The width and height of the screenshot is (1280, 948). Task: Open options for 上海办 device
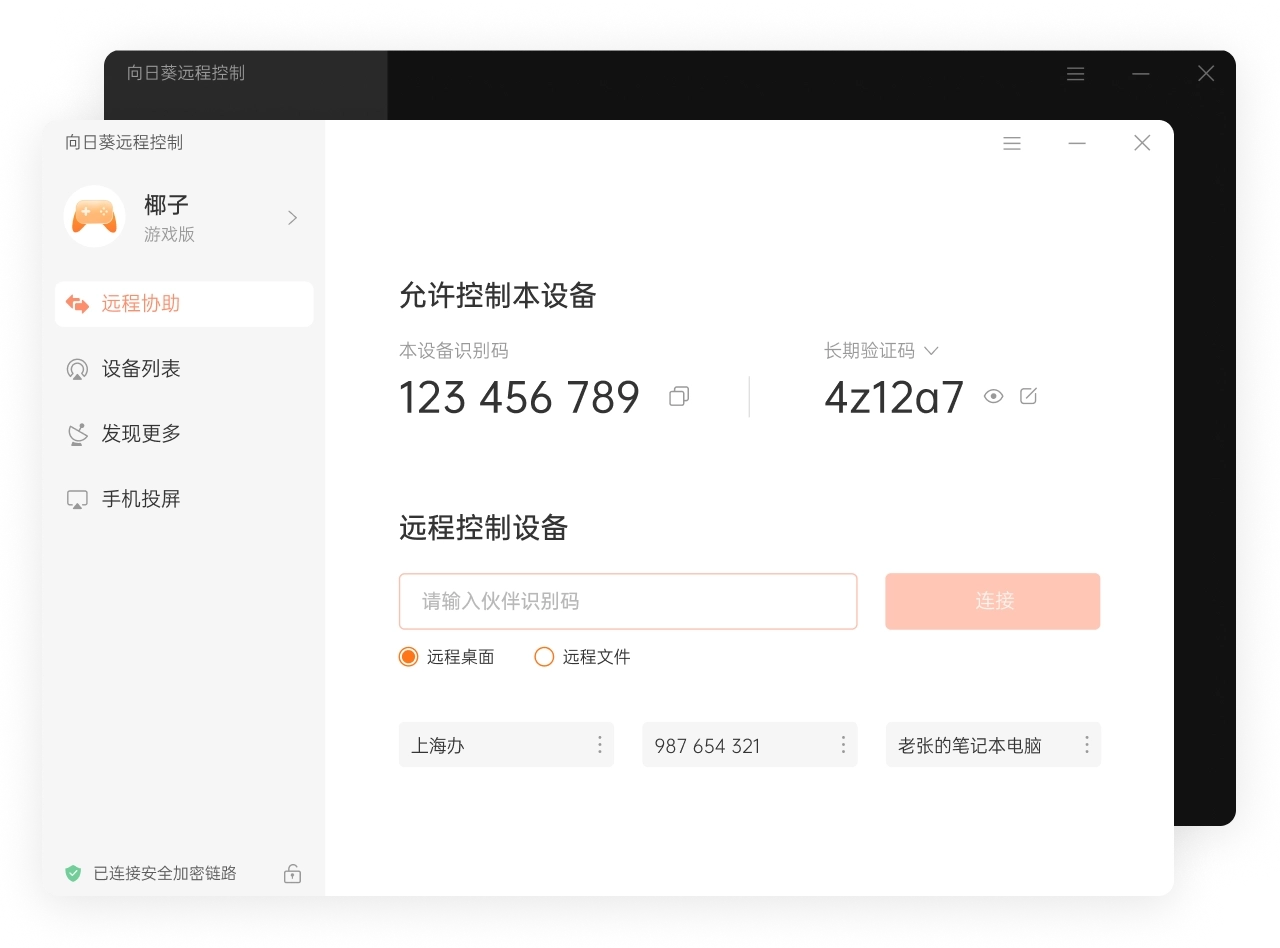(600, 745)
